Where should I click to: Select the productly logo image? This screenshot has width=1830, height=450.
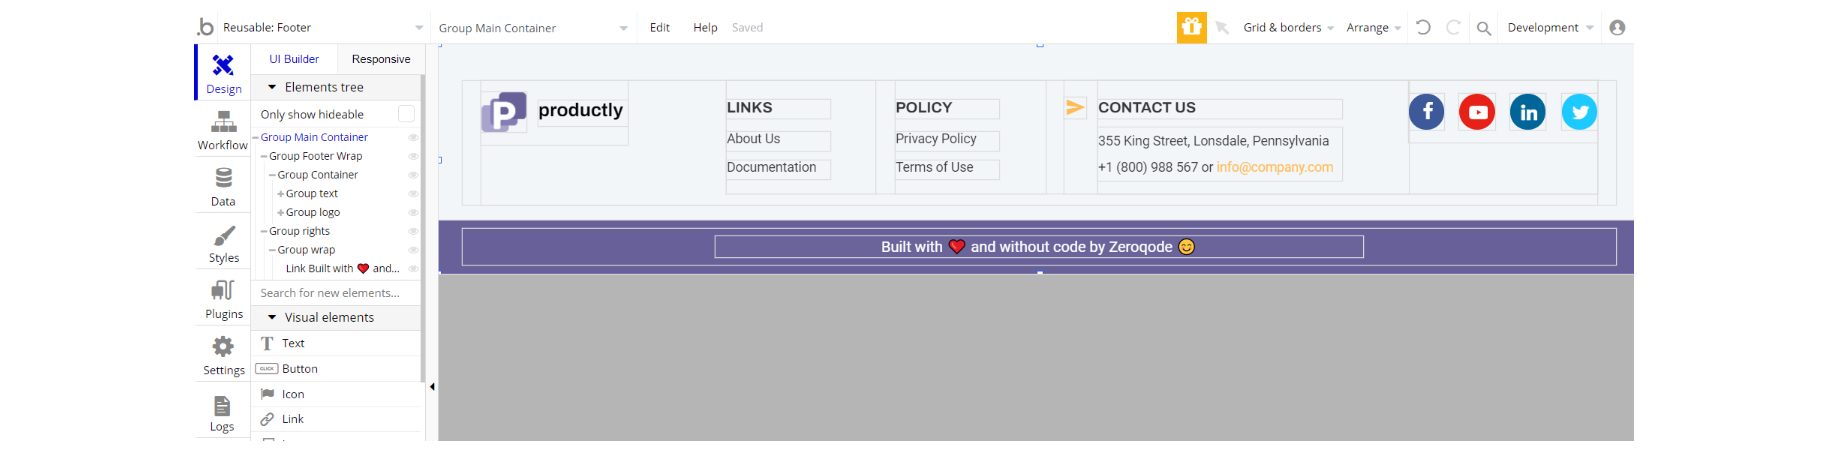[x=504, y=112]
